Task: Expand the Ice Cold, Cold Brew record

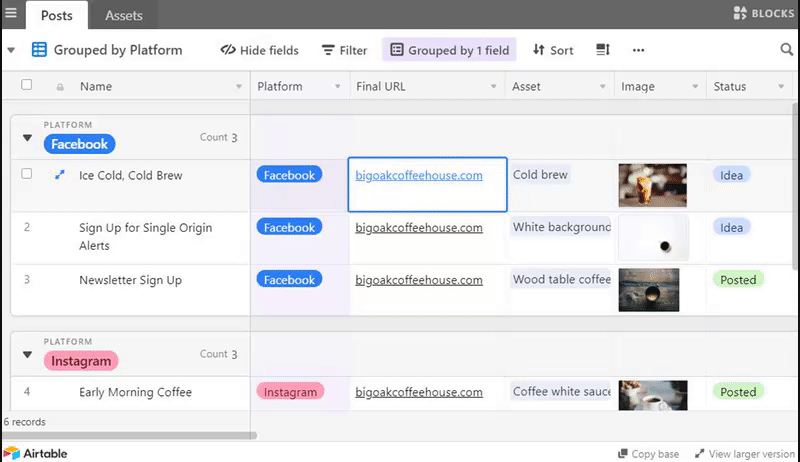Action: point(60,175)
